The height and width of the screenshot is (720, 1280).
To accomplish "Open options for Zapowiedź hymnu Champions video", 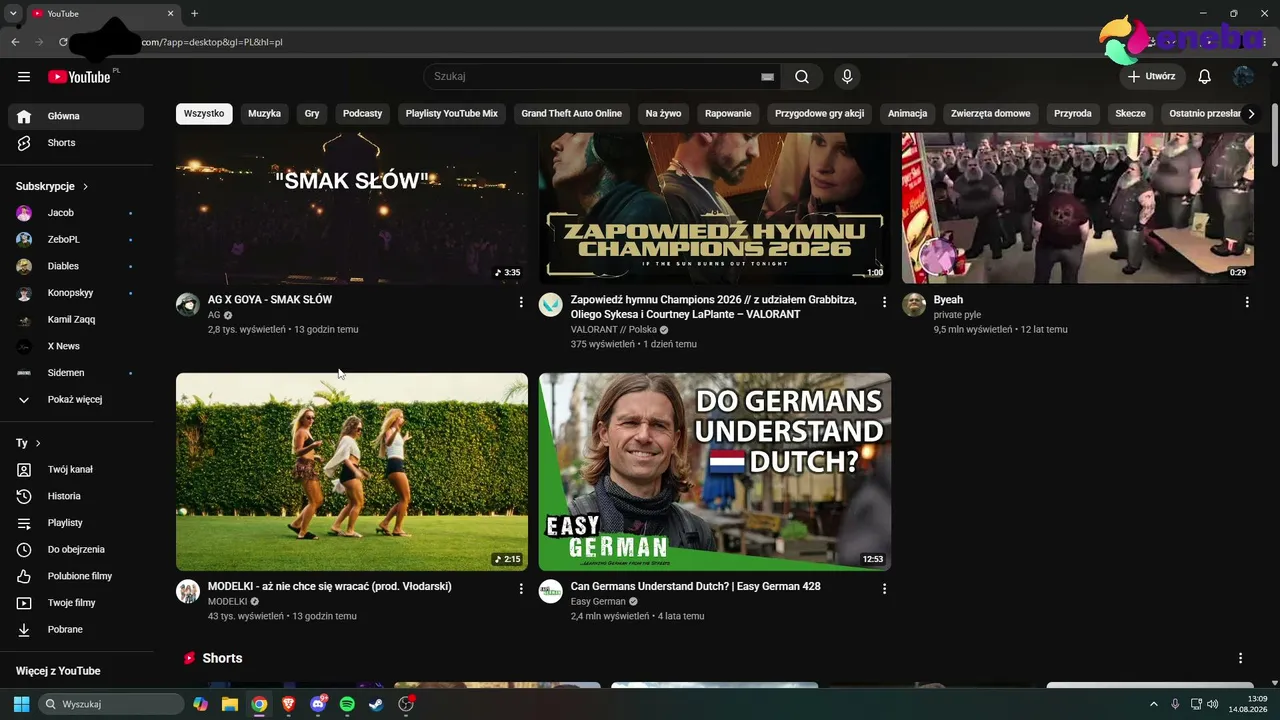I will tap(884, 302).
